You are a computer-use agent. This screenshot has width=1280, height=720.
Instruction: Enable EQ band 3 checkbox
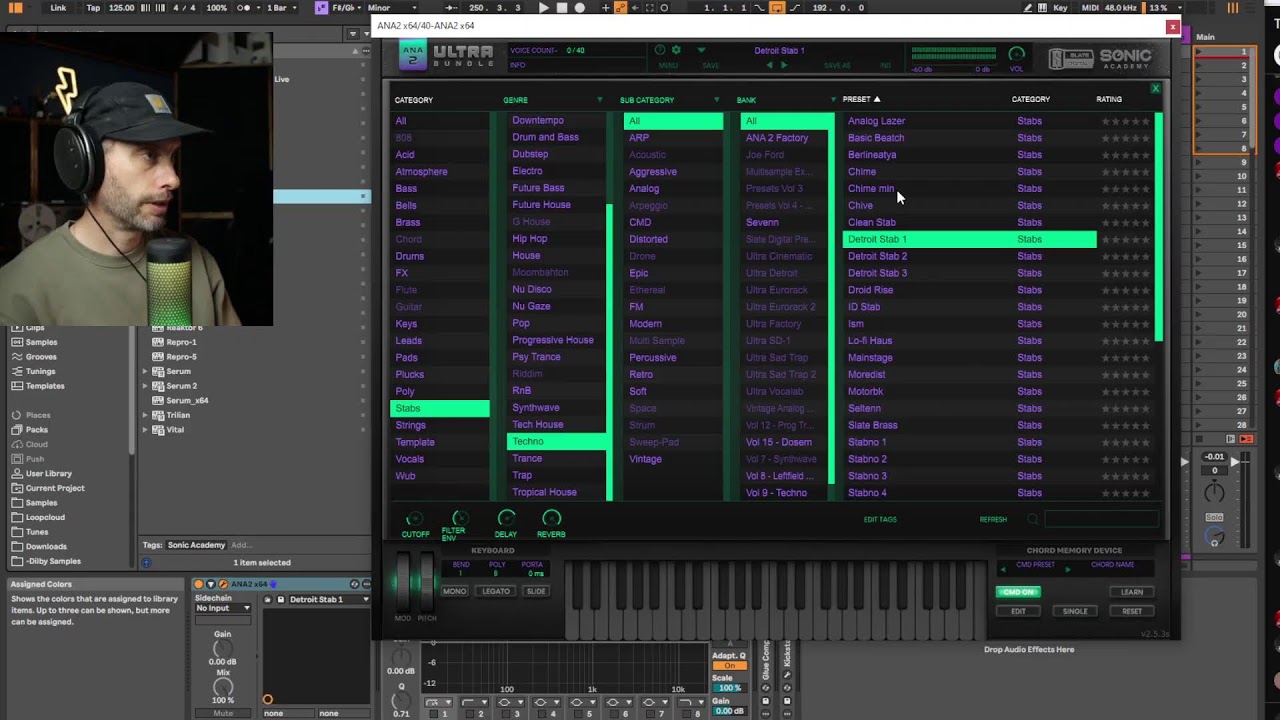click(x=505, y=714)
